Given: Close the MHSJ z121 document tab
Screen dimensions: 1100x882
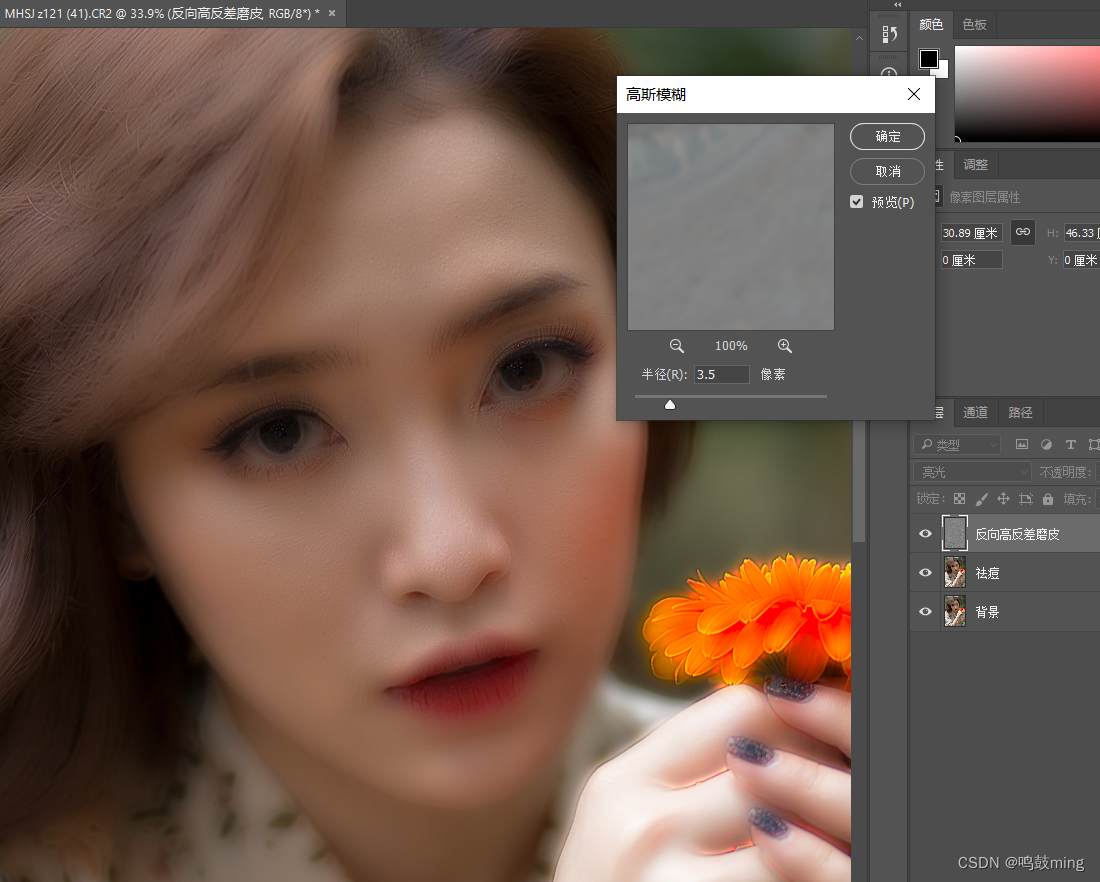Looking at the screenshot, I should [x=332, y=13].
